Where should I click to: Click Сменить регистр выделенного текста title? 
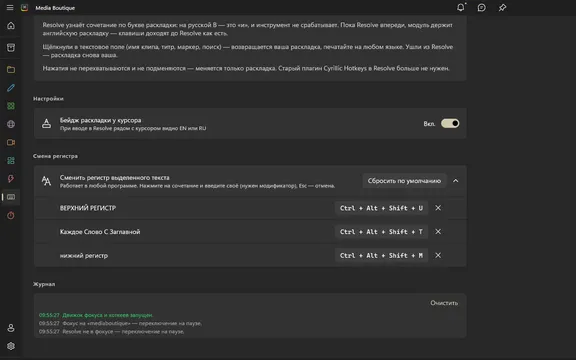click(115, 177)
